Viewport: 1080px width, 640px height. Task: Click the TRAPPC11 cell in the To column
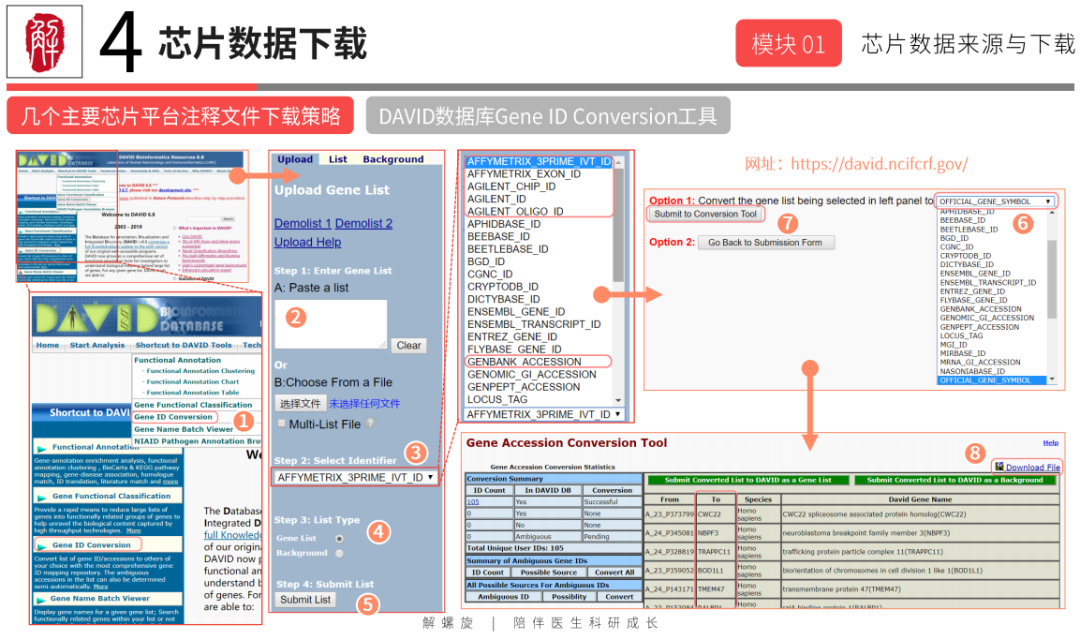coord(715,552)
